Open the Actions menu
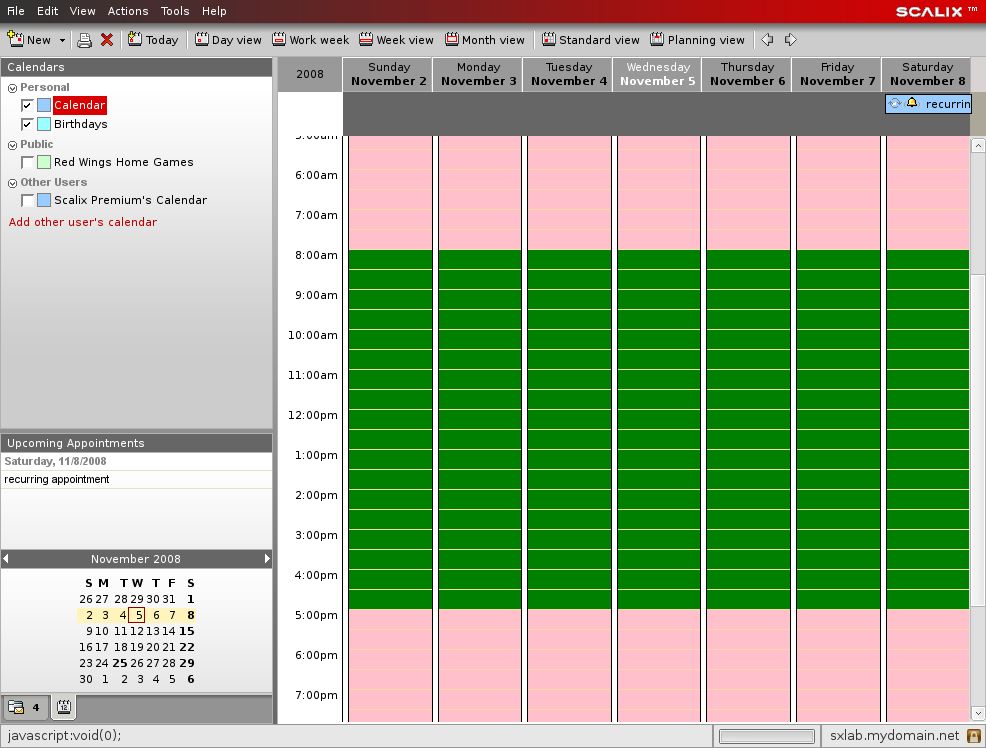Screen dimensions: 986x748 click(127, 11)
